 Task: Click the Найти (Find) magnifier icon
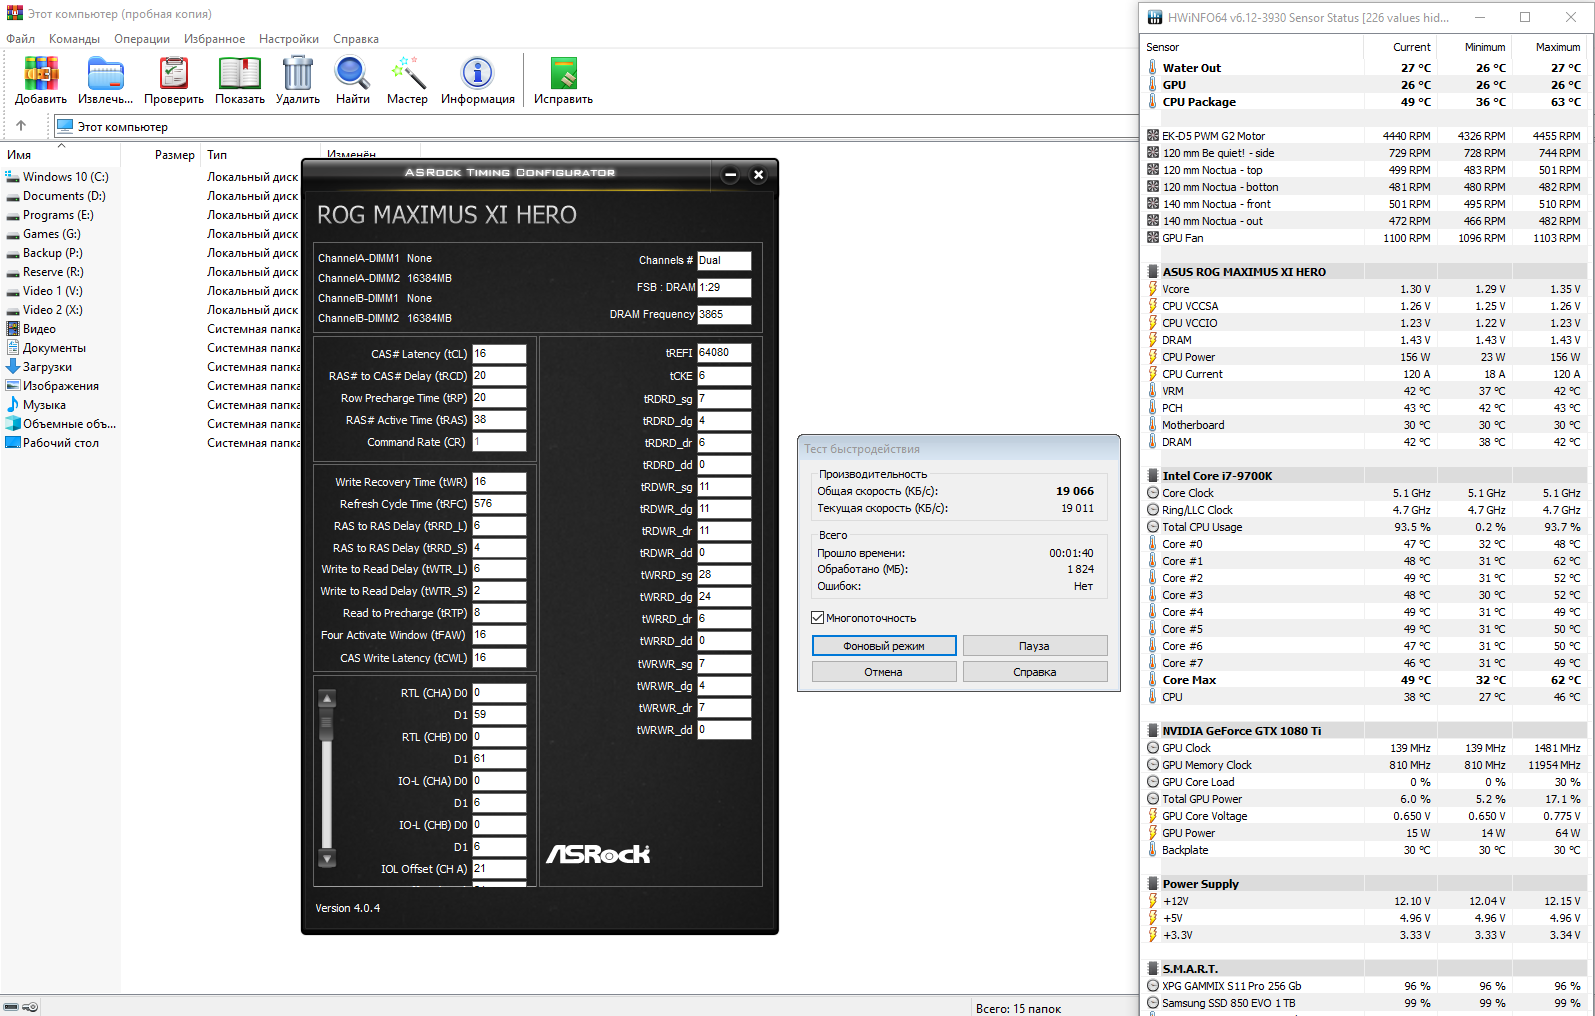pyautogui.click(x=352, y=74)
